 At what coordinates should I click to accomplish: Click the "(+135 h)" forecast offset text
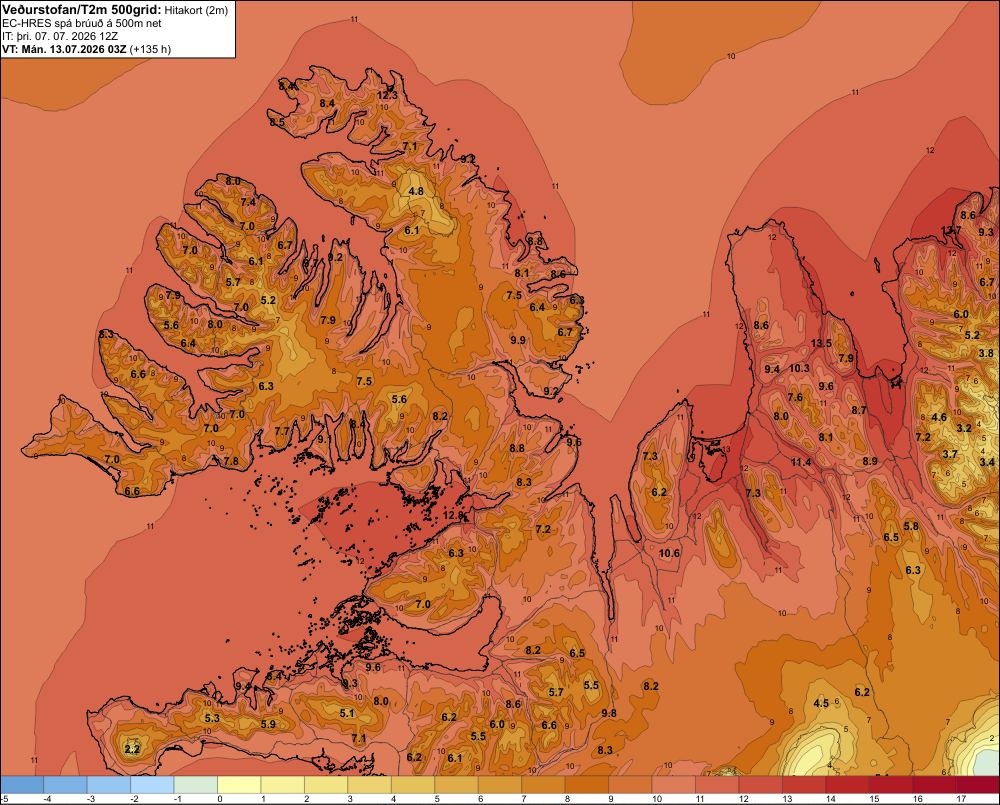(x=151, y=49)
